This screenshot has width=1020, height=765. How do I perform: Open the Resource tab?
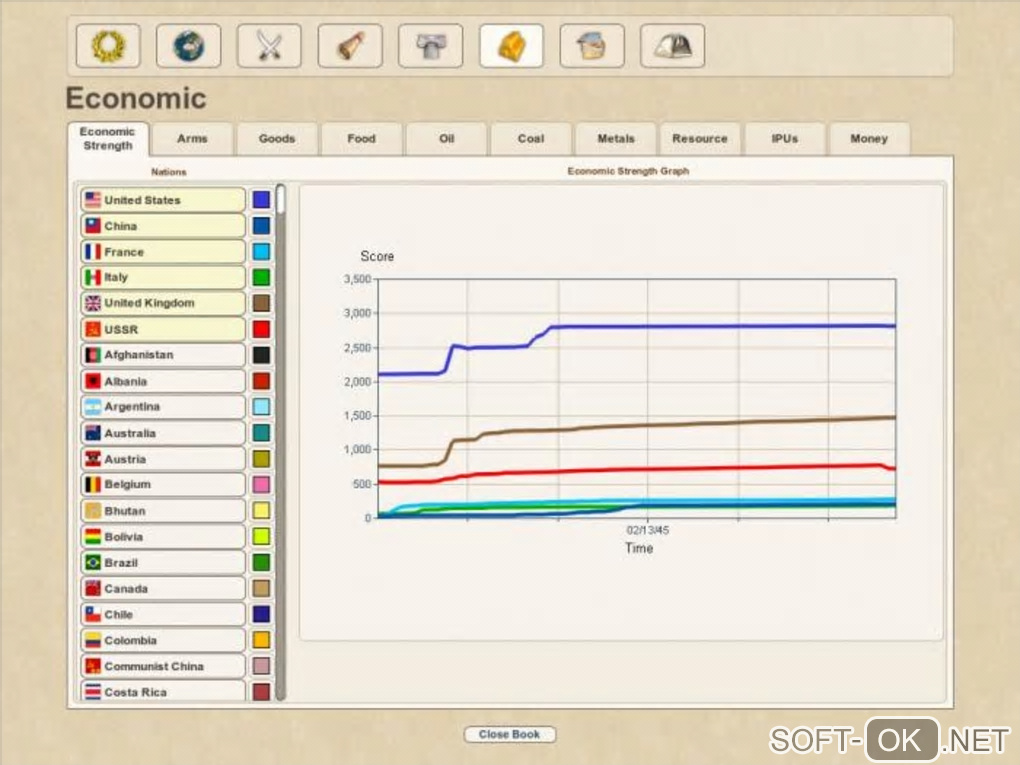tap(700, 139)
